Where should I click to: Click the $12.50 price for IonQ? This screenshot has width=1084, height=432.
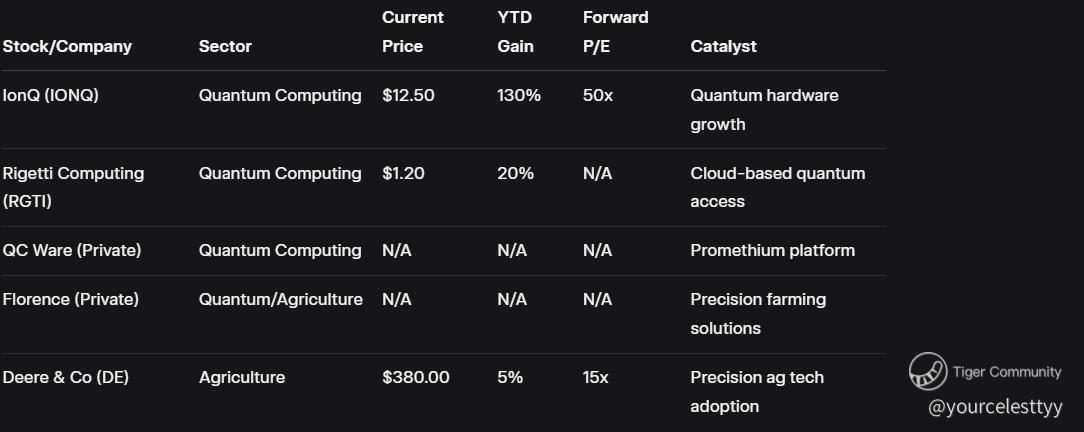pos(408,95)
